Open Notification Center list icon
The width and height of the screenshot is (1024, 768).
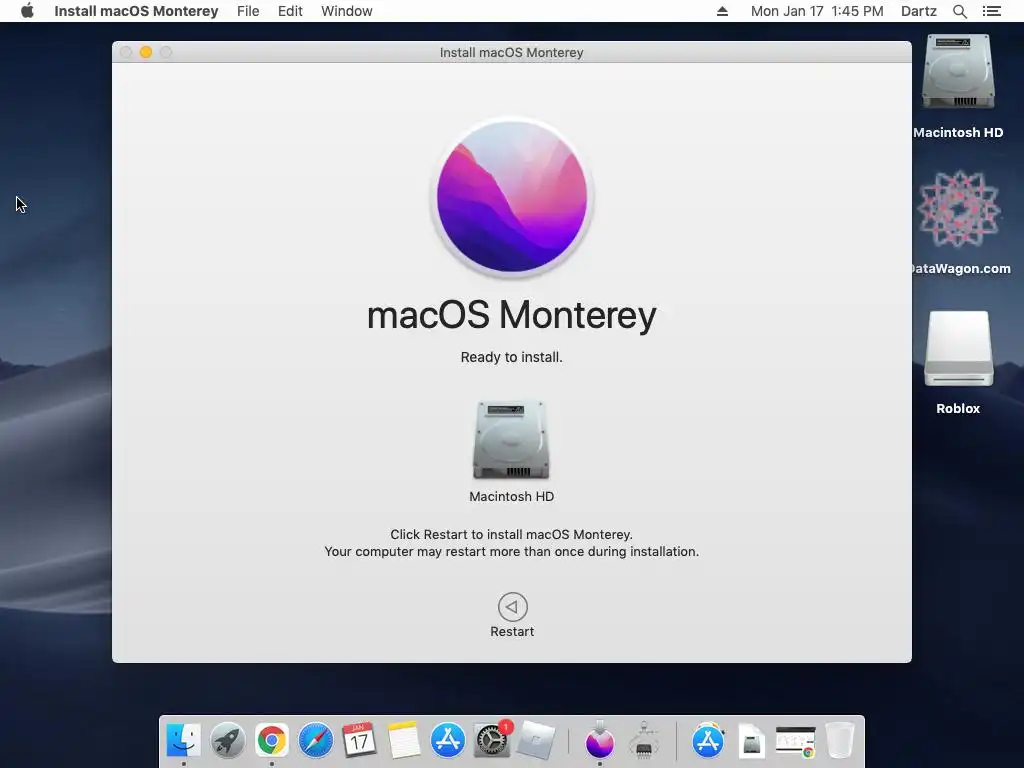point(992,11)
